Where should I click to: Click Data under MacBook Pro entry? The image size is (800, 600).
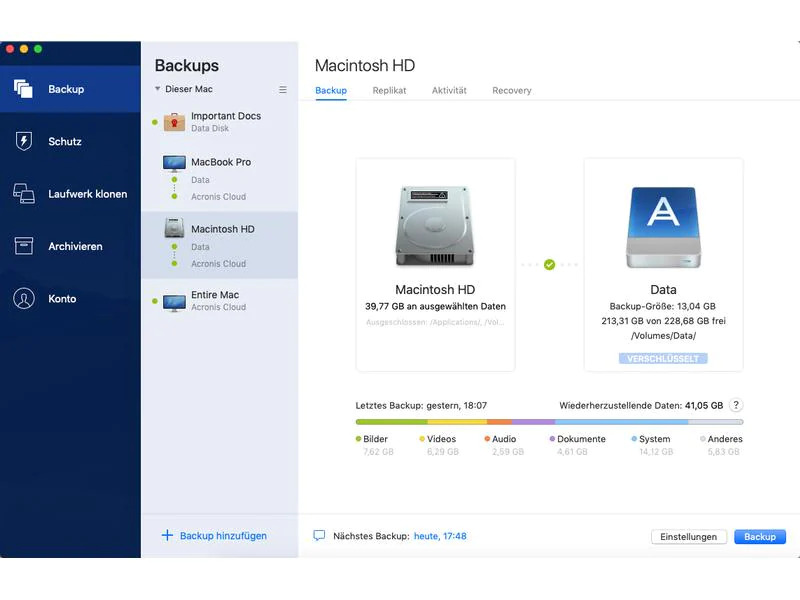(x=200, y=180)
